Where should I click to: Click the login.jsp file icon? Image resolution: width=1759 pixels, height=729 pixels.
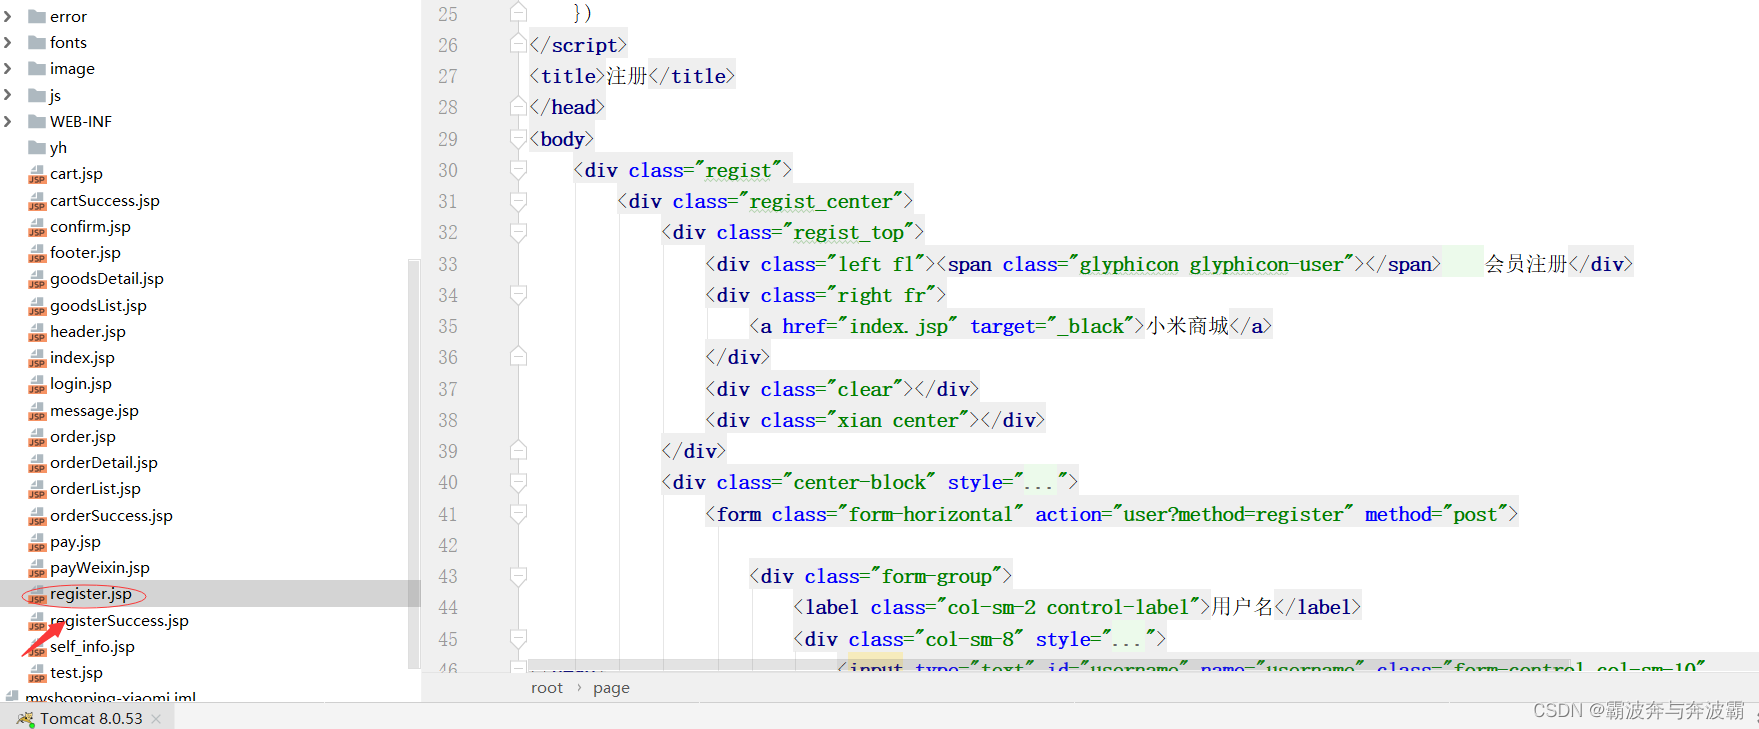pos(37,384)
